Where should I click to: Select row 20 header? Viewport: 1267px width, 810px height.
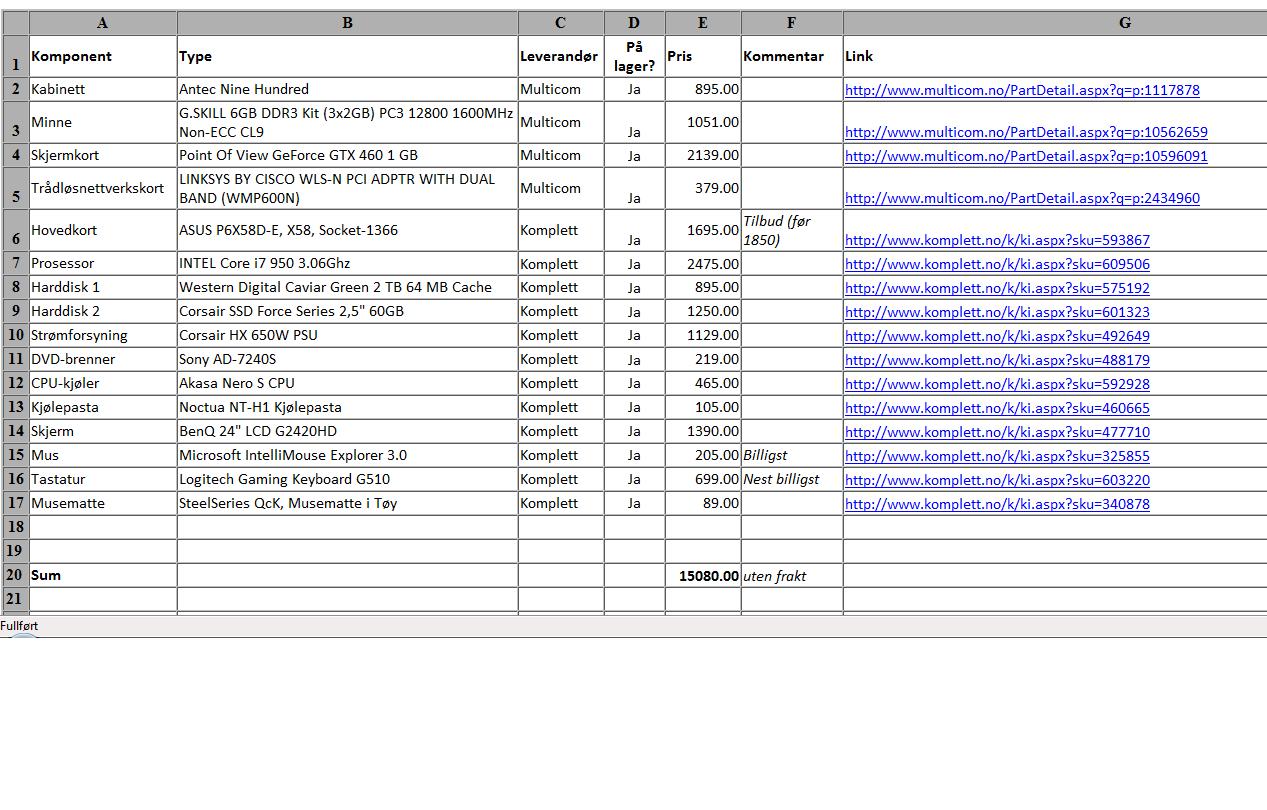pyautogui.click(x=16, y=576)
